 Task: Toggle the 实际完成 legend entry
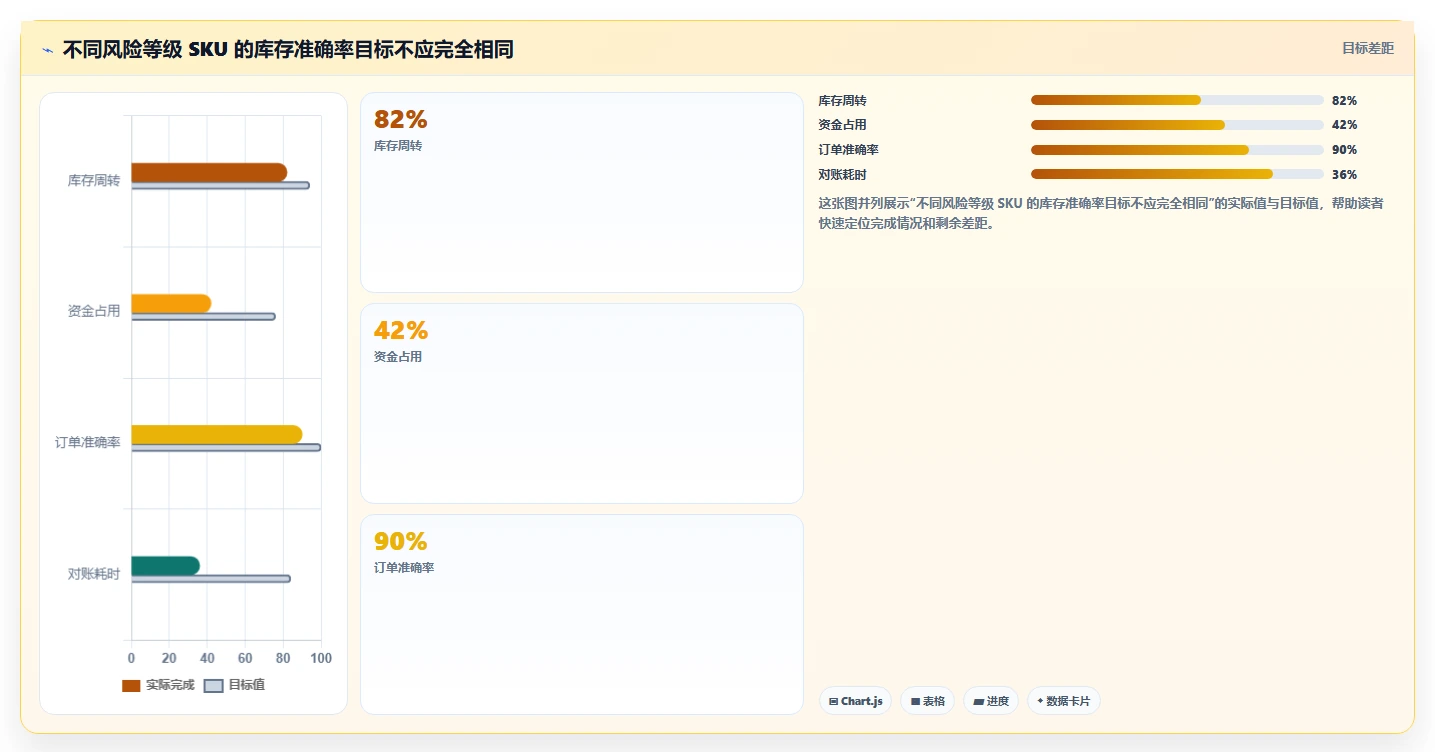point(158,685)
